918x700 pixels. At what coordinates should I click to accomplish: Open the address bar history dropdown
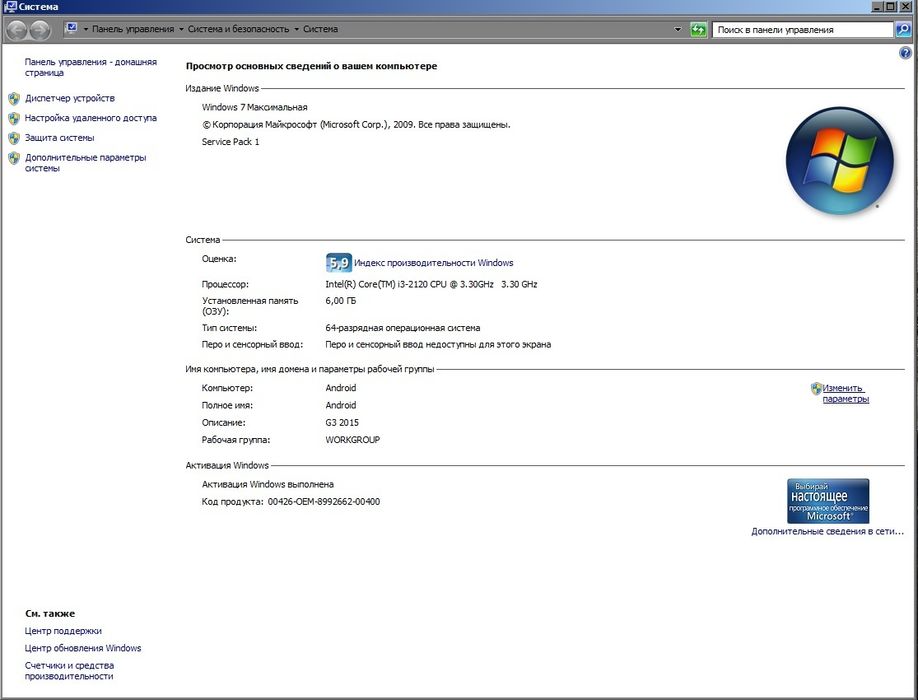point(677,29)
